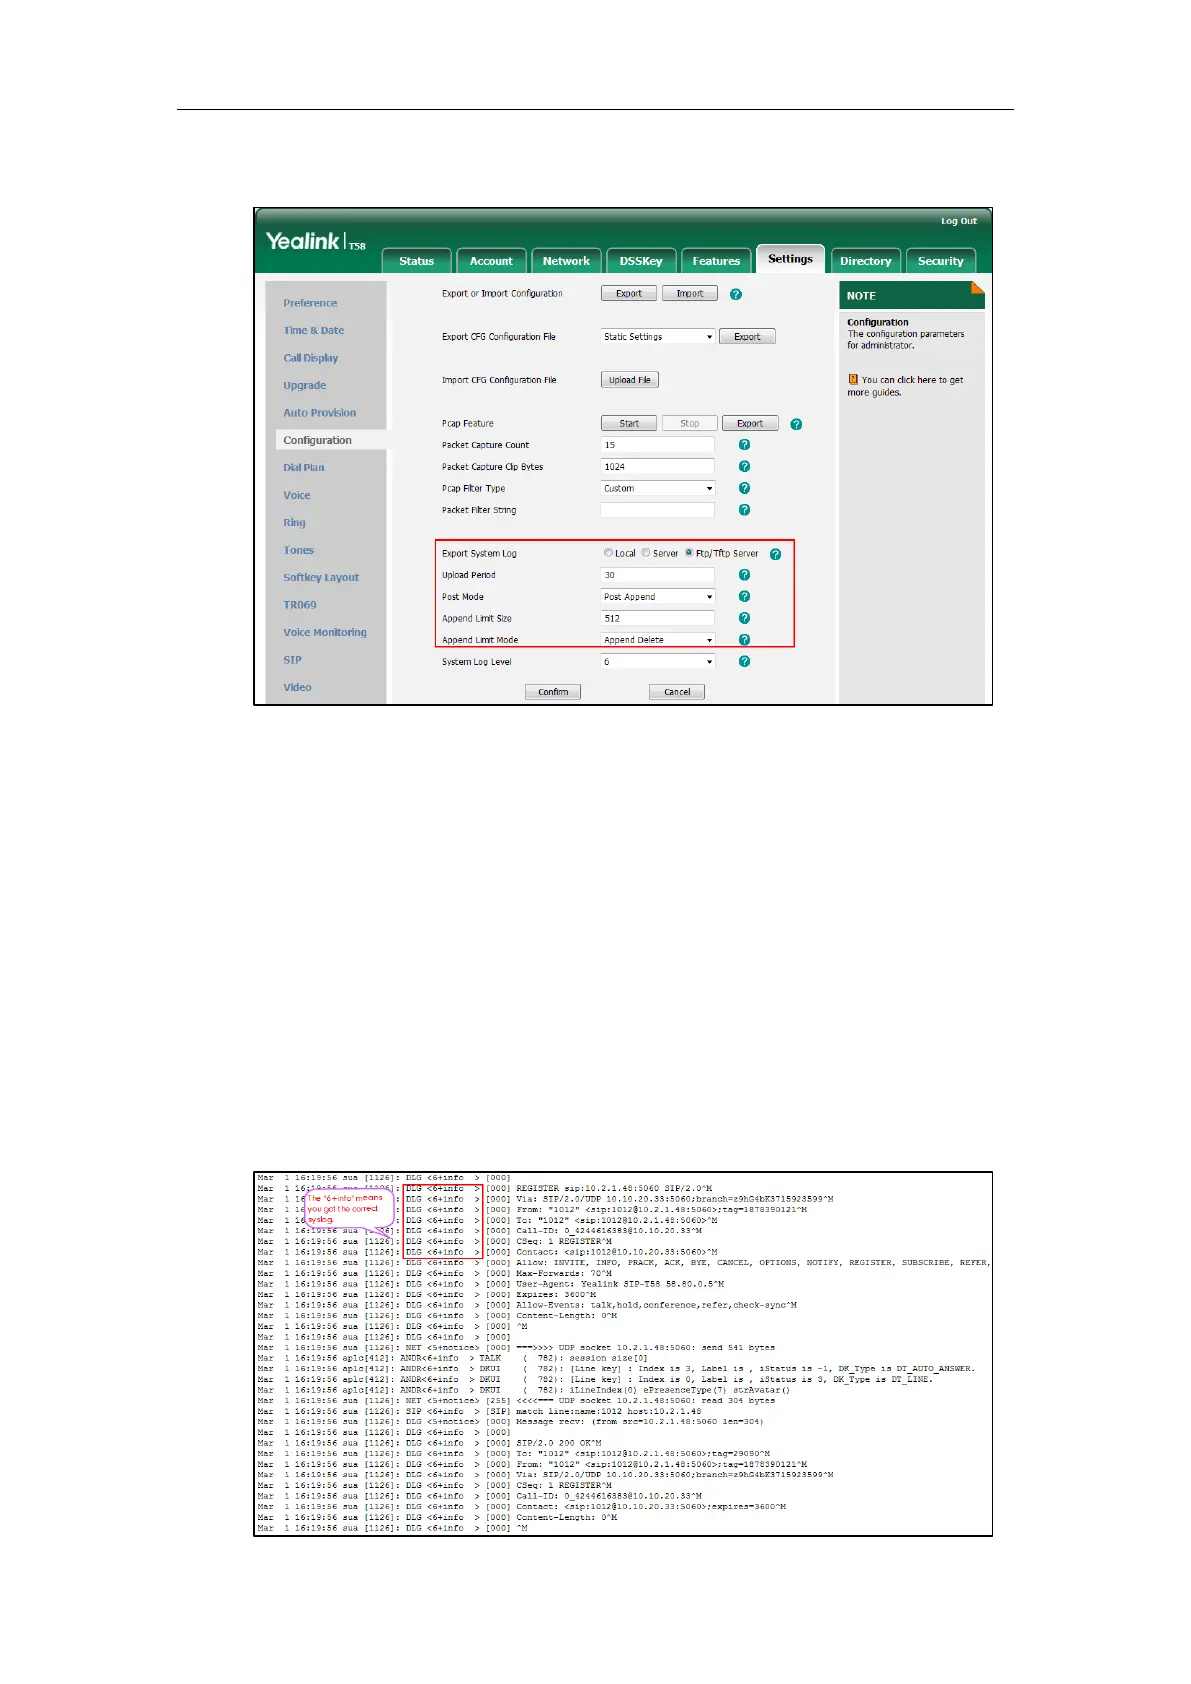The width and height of the screenshot is (1191, 1684).
Task: Show help for Export System Log
Action: [x=775, y=554]
